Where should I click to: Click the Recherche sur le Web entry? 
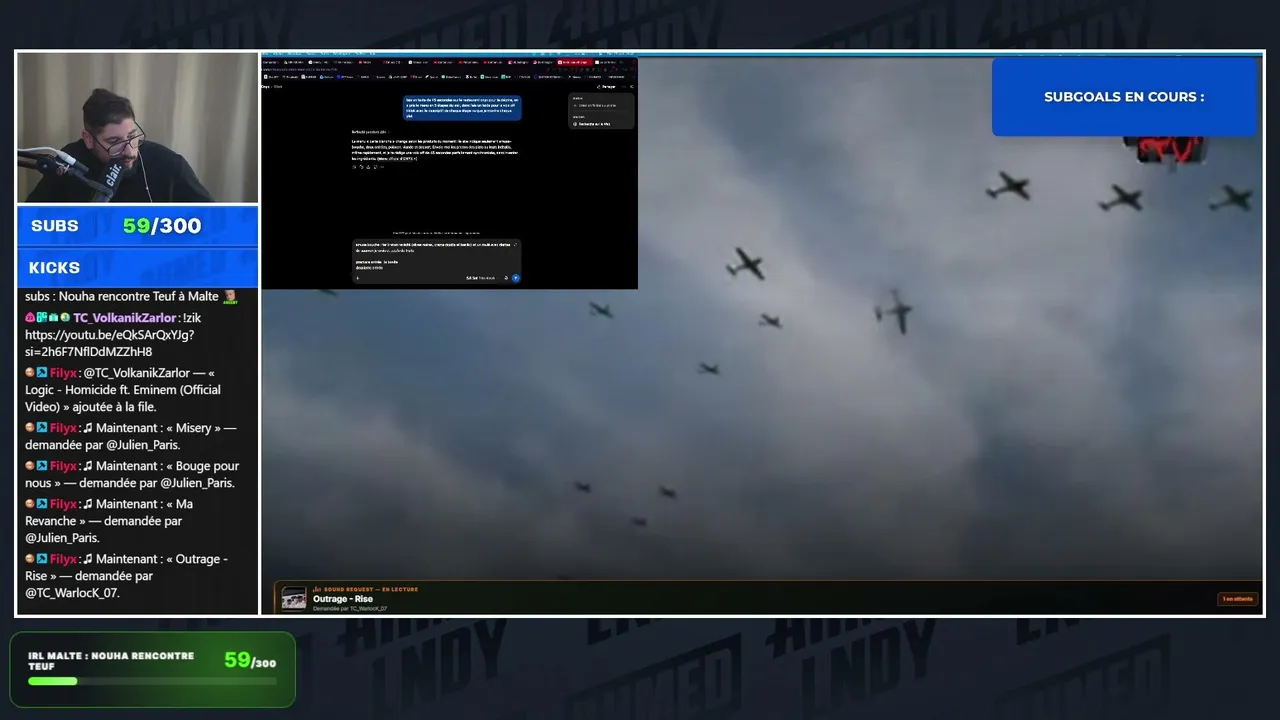594,124
